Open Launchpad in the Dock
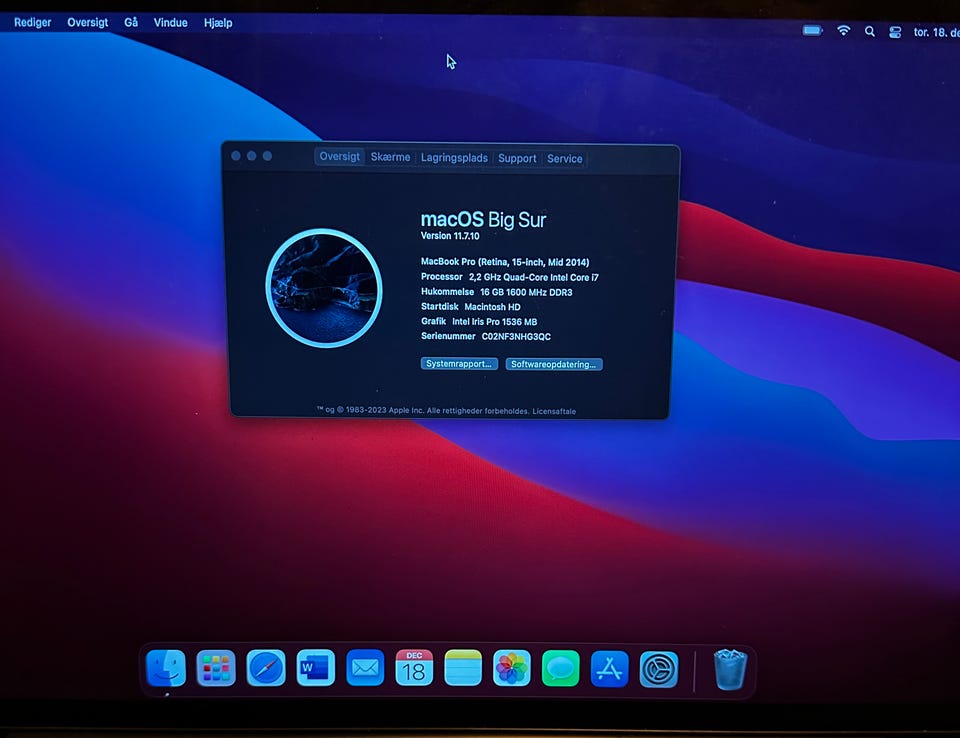 coord(216,668)
